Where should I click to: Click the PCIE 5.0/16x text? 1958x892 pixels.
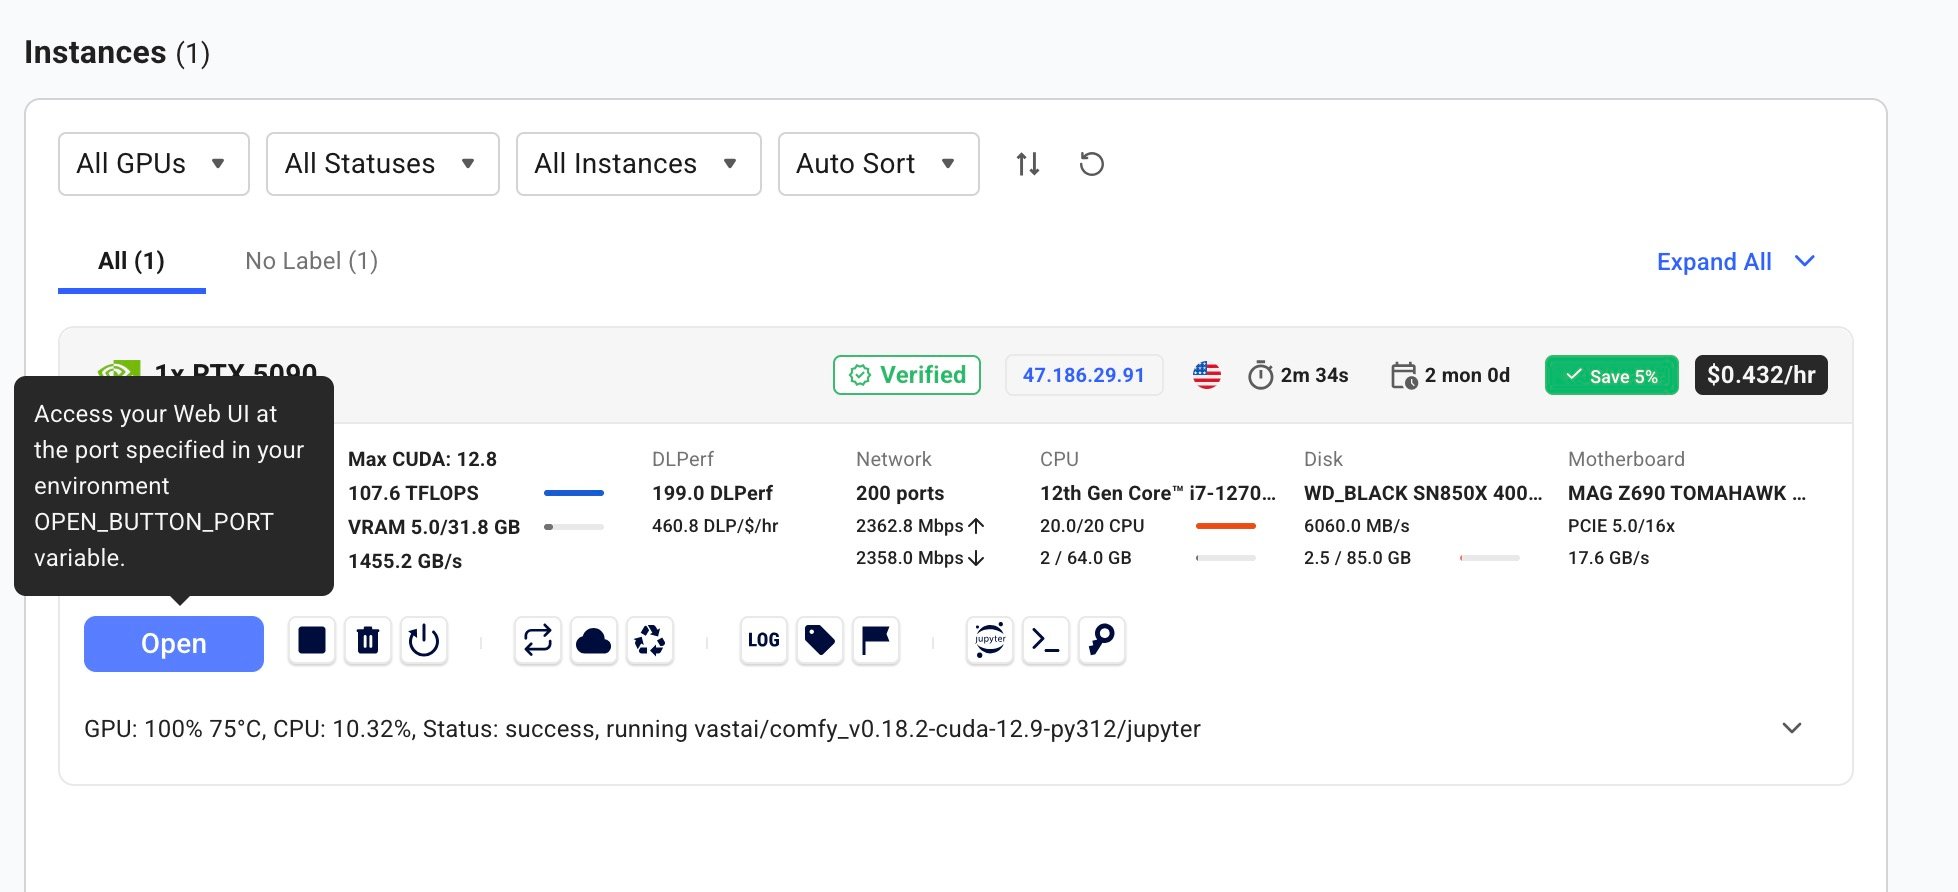pyautogui.click(x=1621, y=526)
